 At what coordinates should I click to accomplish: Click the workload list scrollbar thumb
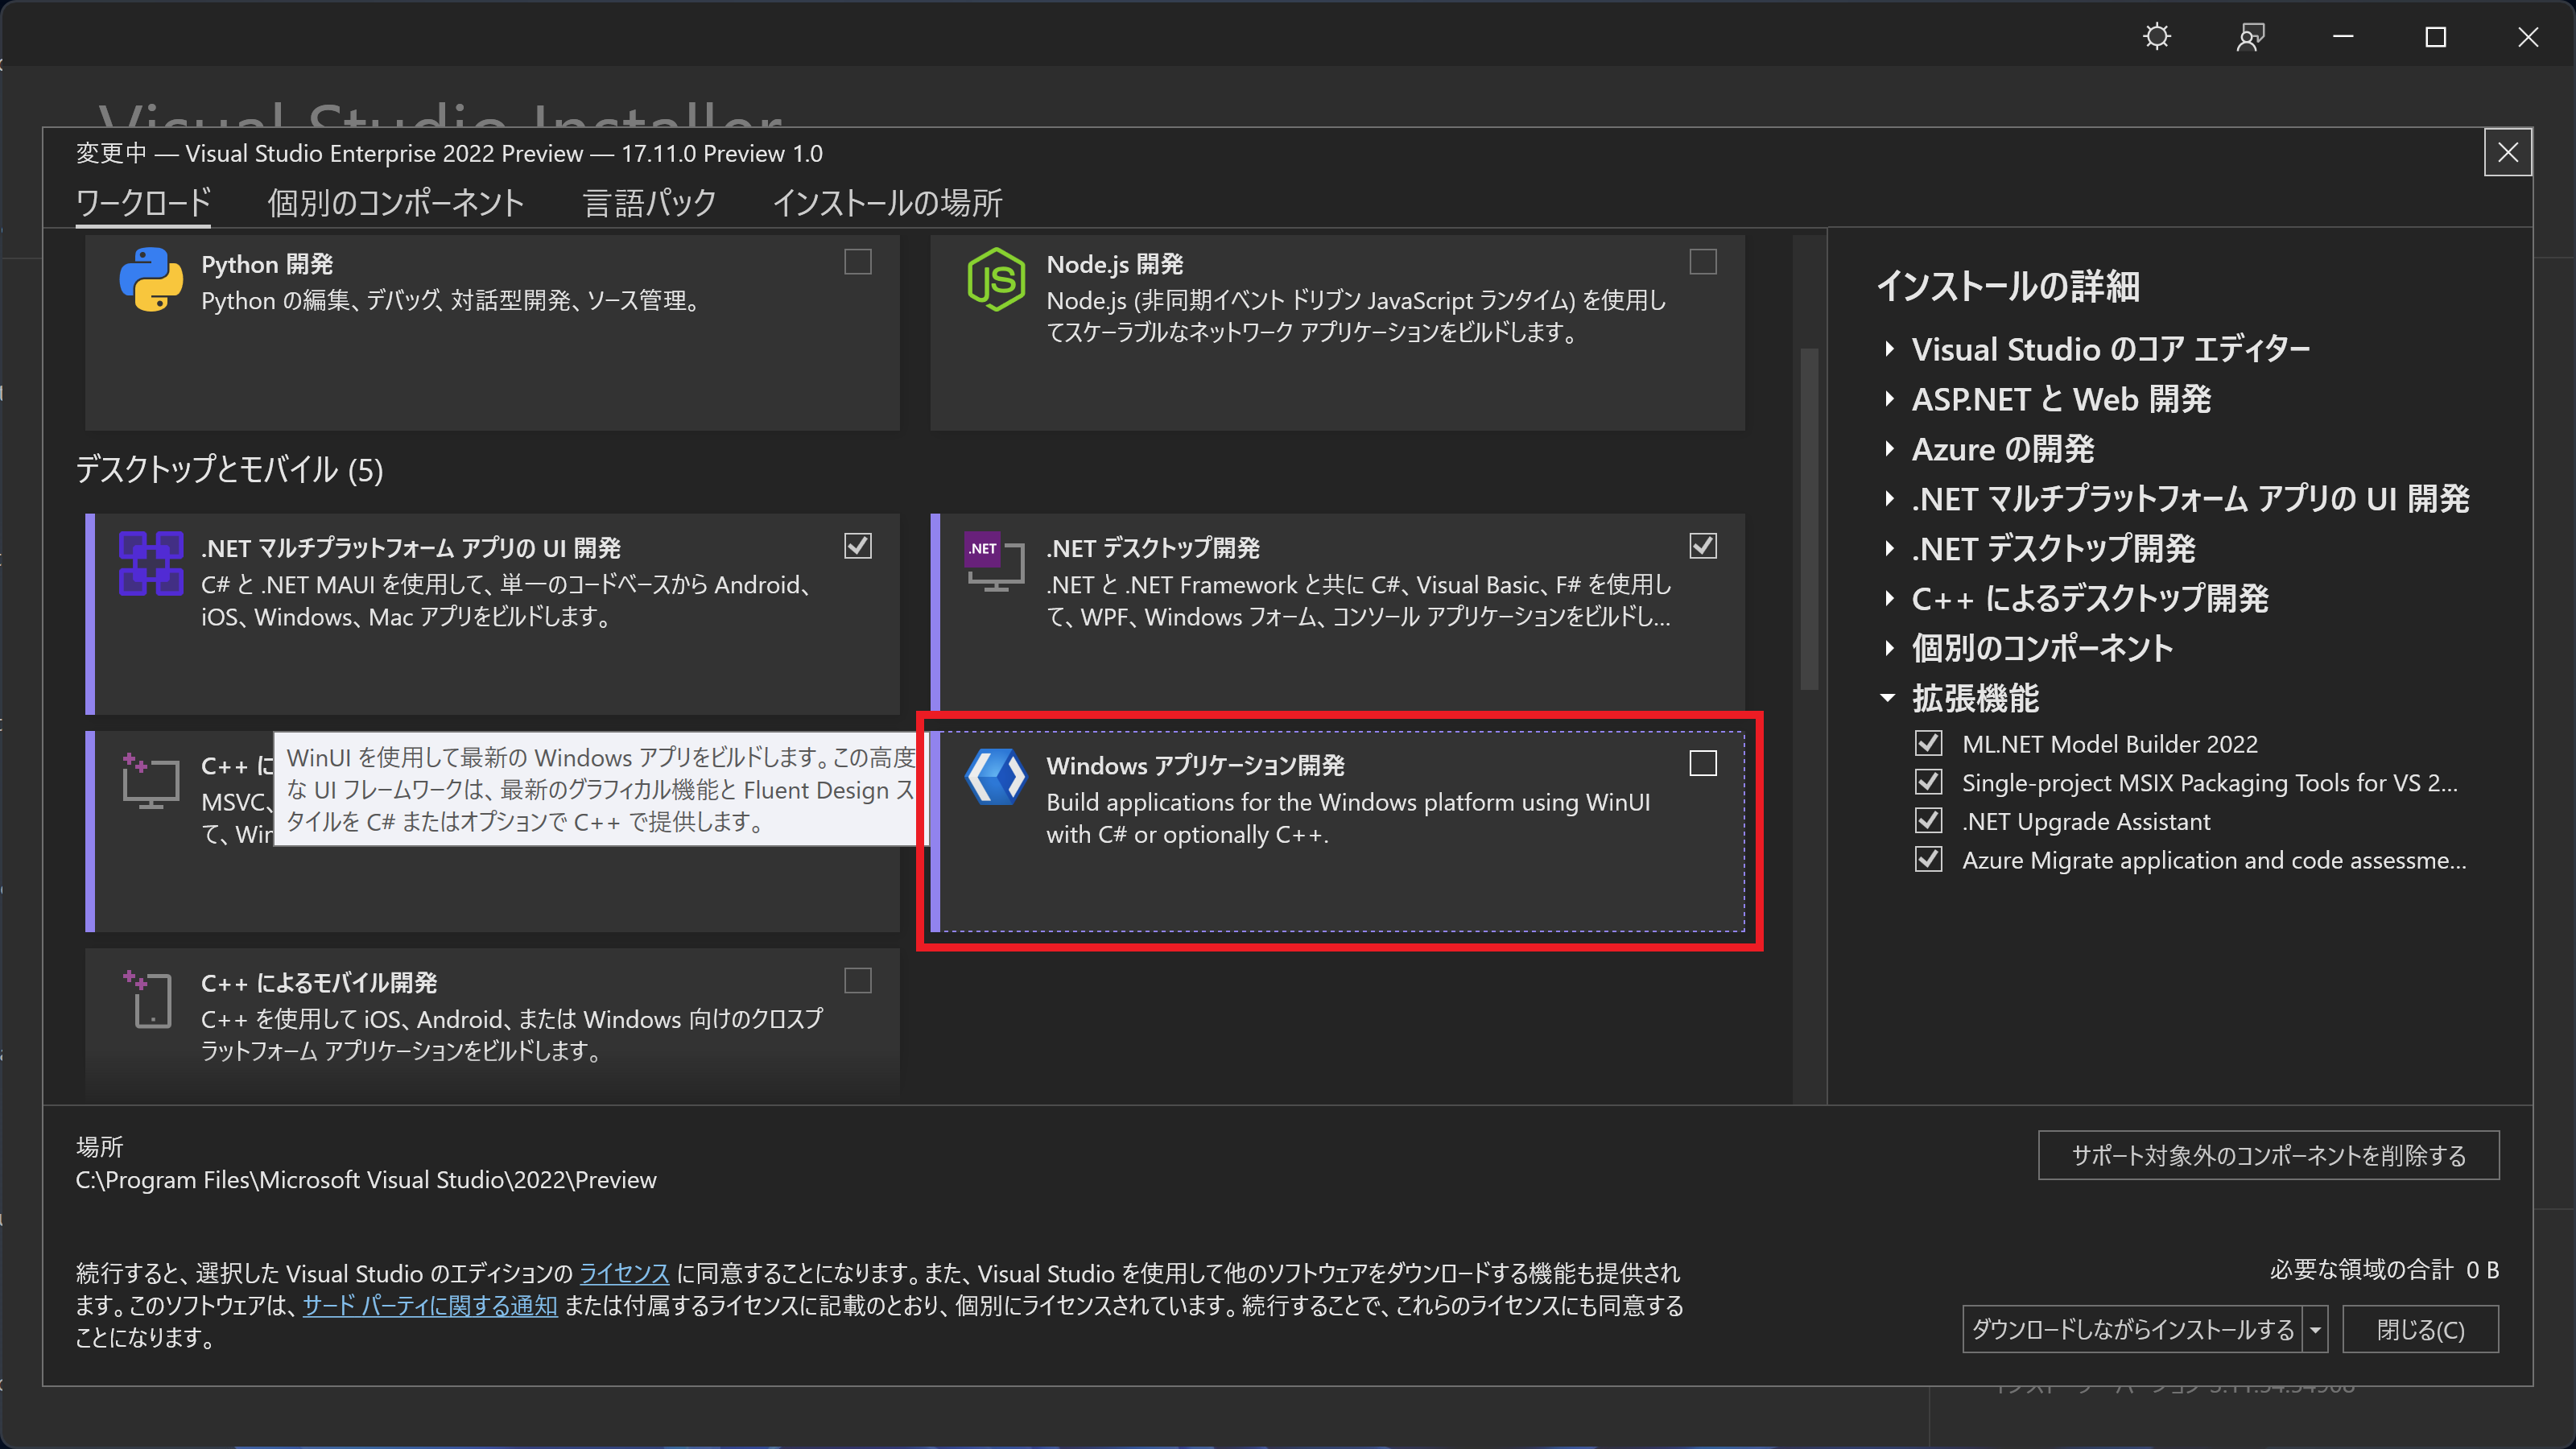point(1809,518)
